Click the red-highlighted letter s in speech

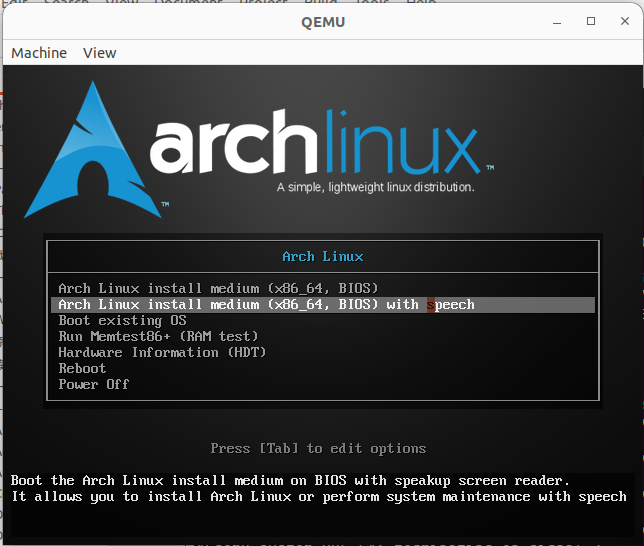[431, 305]
